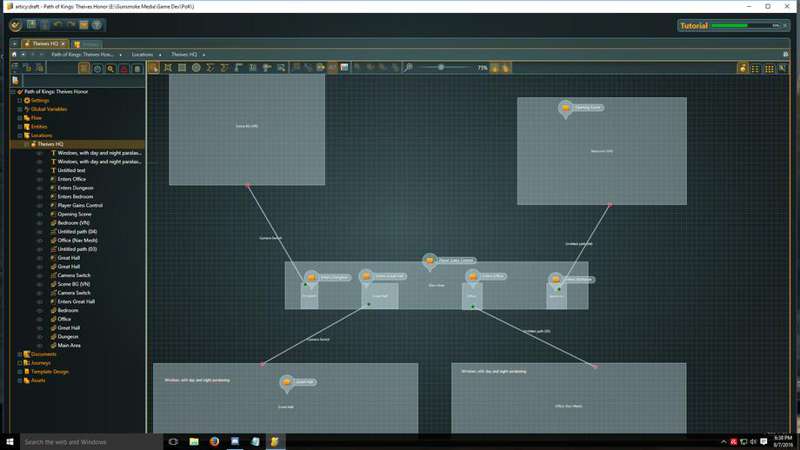Select Assets in the navigator tree

pyautogui.click(x=38, y=381)
